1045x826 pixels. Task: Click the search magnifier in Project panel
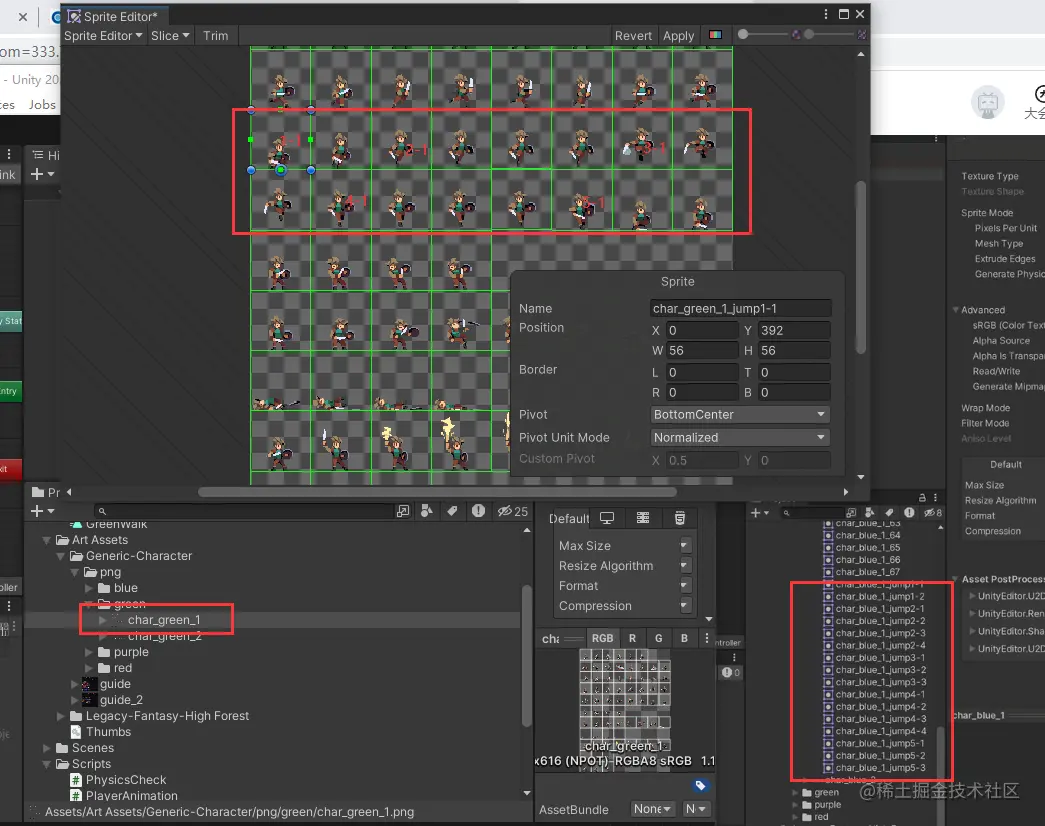[102, 511]
